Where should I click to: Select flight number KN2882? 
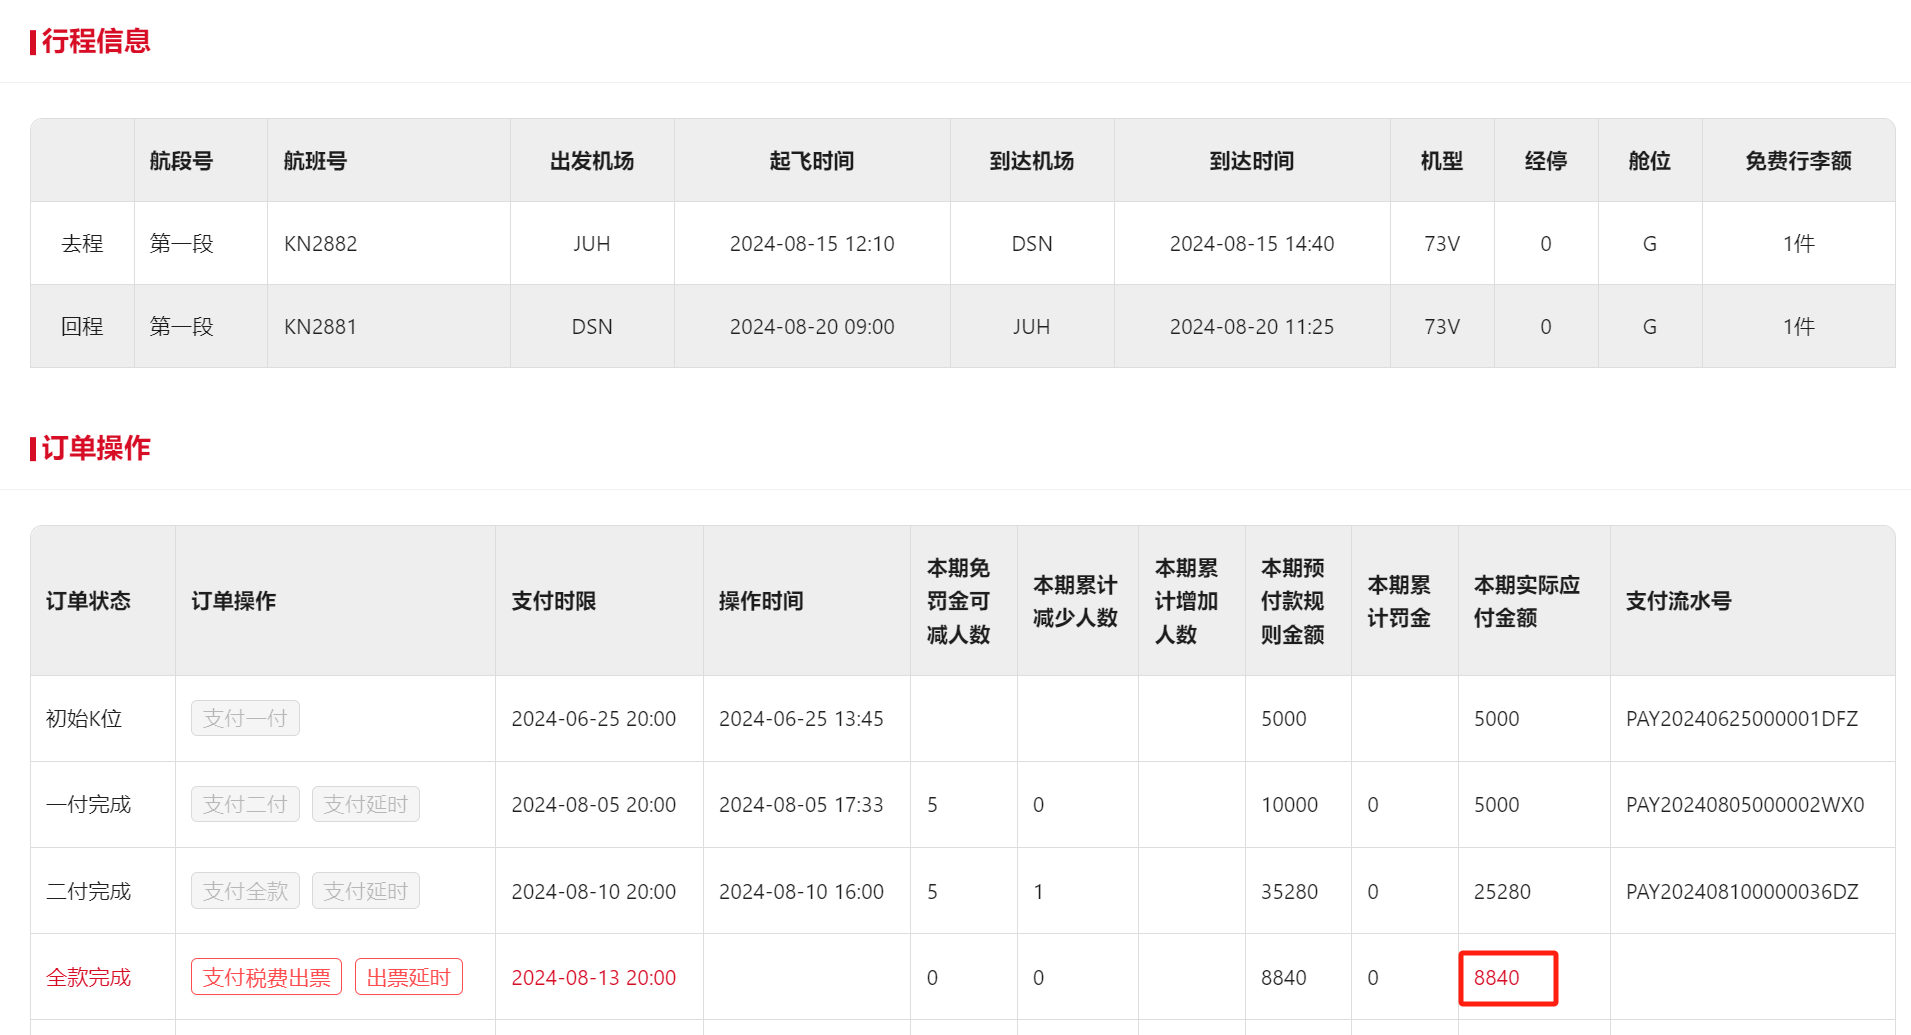[320, 244]
